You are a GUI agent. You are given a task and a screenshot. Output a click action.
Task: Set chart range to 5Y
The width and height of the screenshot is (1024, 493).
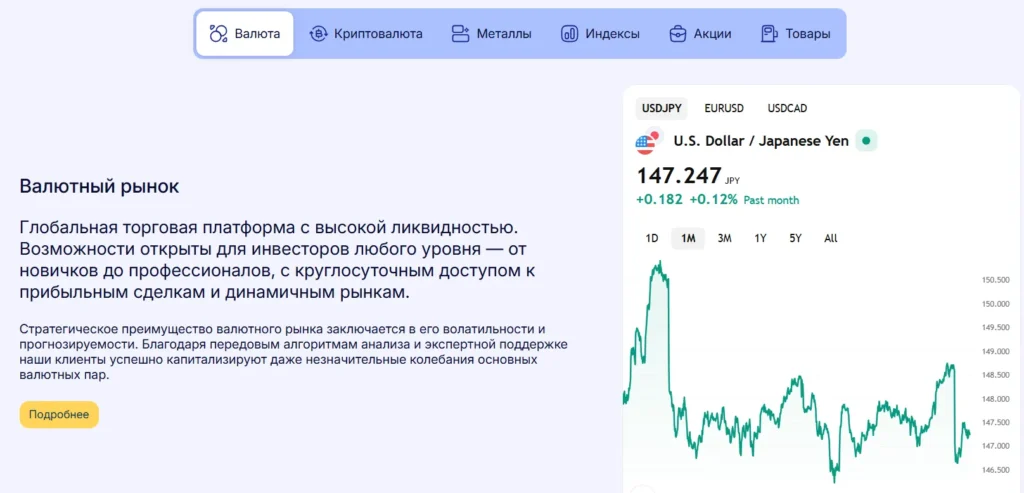coord(795,238)
